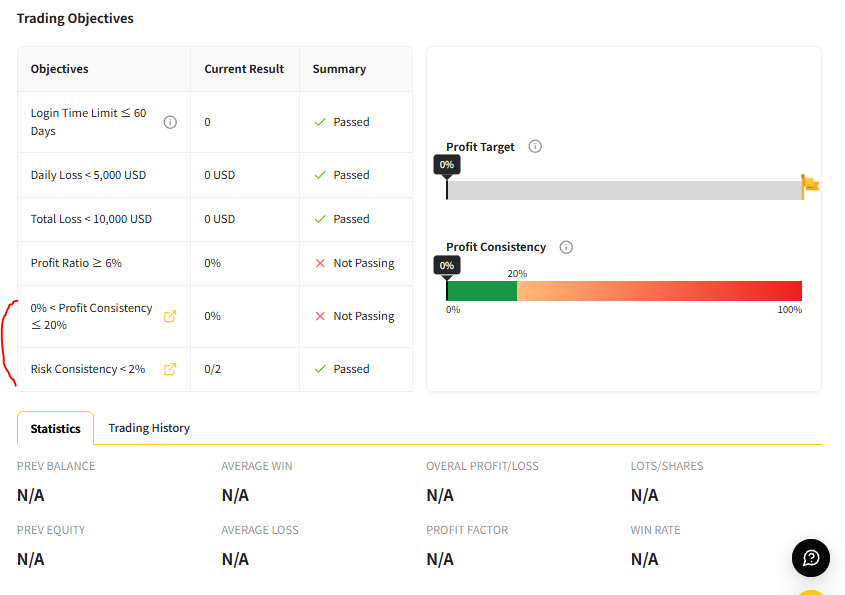Screen dimensions: 845x595
Task: Click the Trading Objectives heading
Action: [75, 18]
